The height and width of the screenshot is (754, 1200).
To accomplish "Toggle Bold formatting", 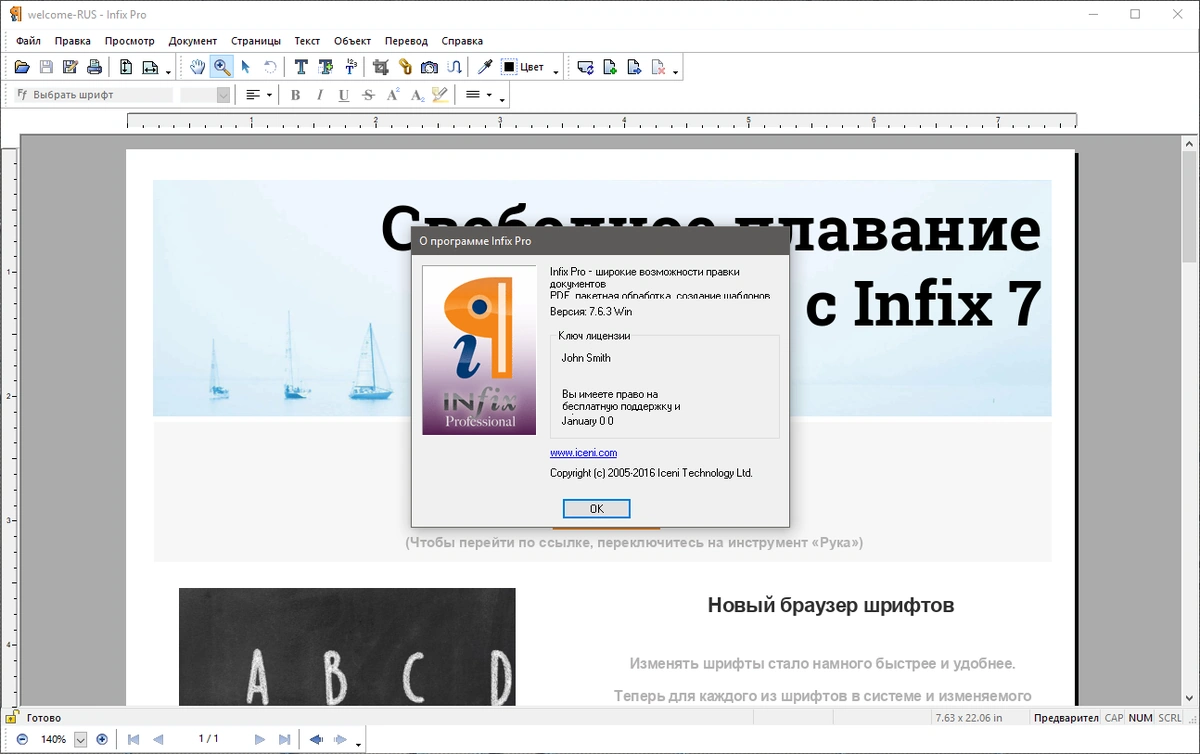I will tap(295, 95).
